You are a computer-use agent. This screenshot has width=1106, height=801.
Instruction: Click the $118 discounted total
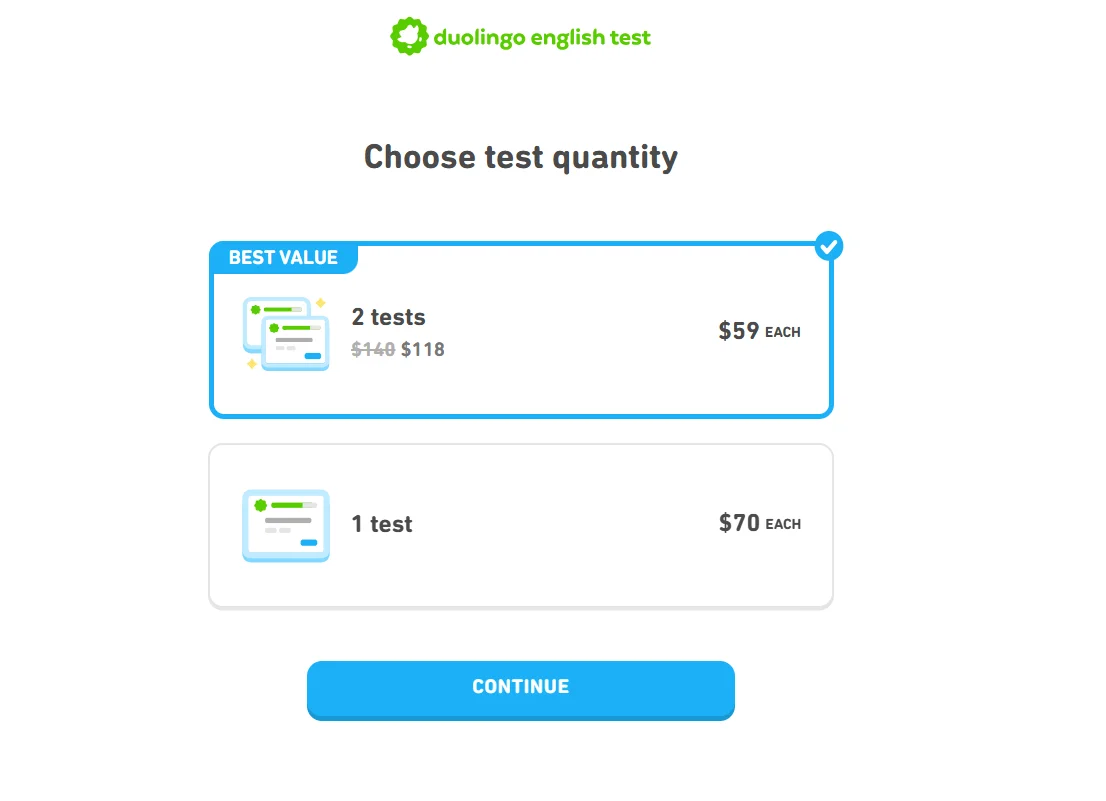click(423, 349)
